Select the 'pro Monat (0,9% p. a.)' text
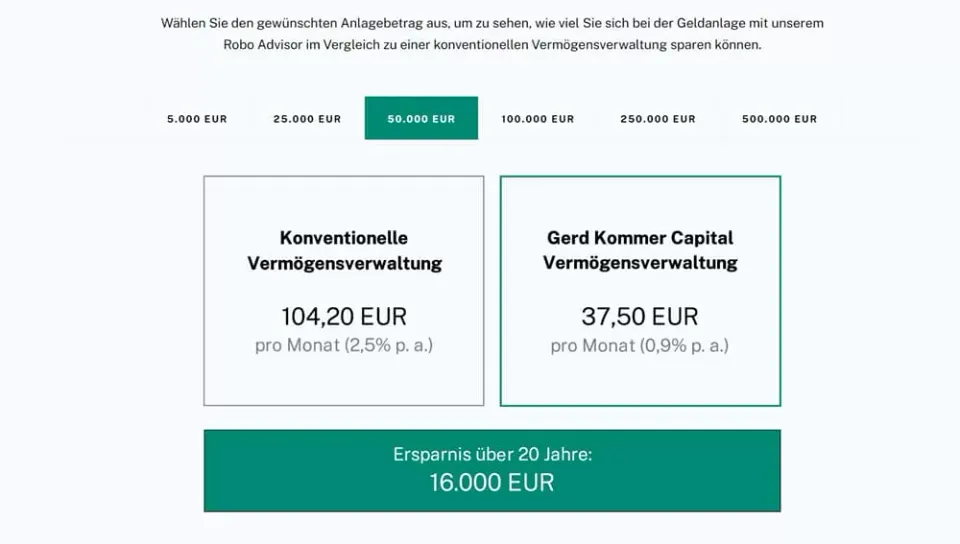960x544 pixels. click(x=640, y=345)
